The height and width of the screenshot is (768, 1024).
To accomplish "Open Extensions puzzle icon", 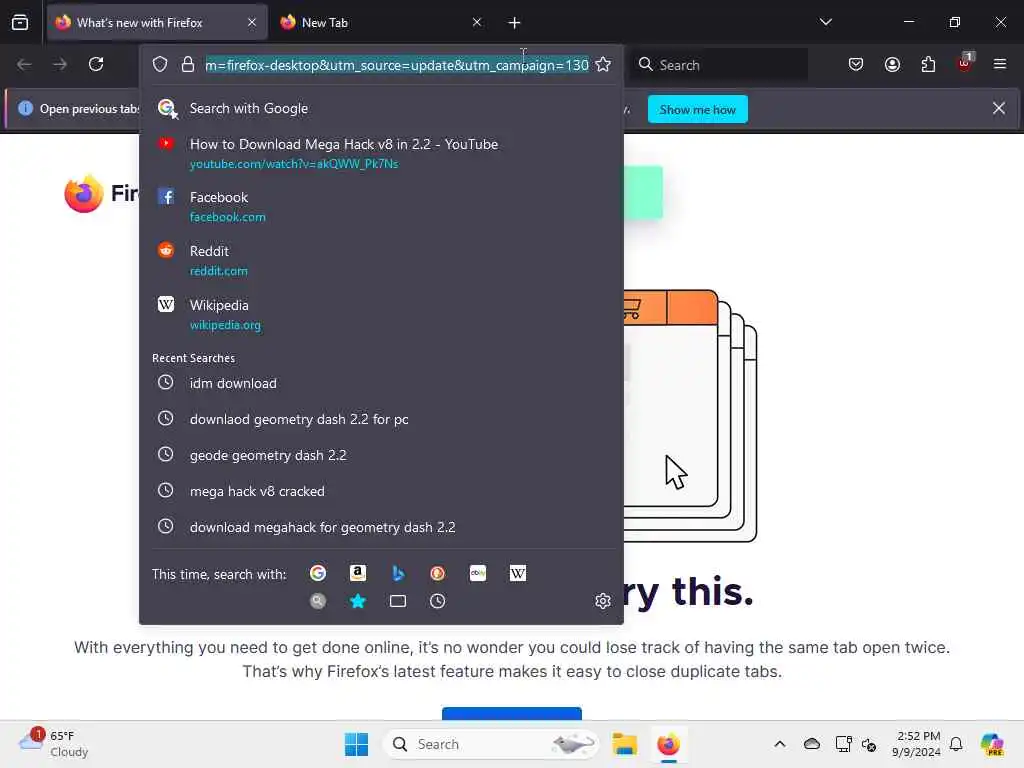I will 928,64.
